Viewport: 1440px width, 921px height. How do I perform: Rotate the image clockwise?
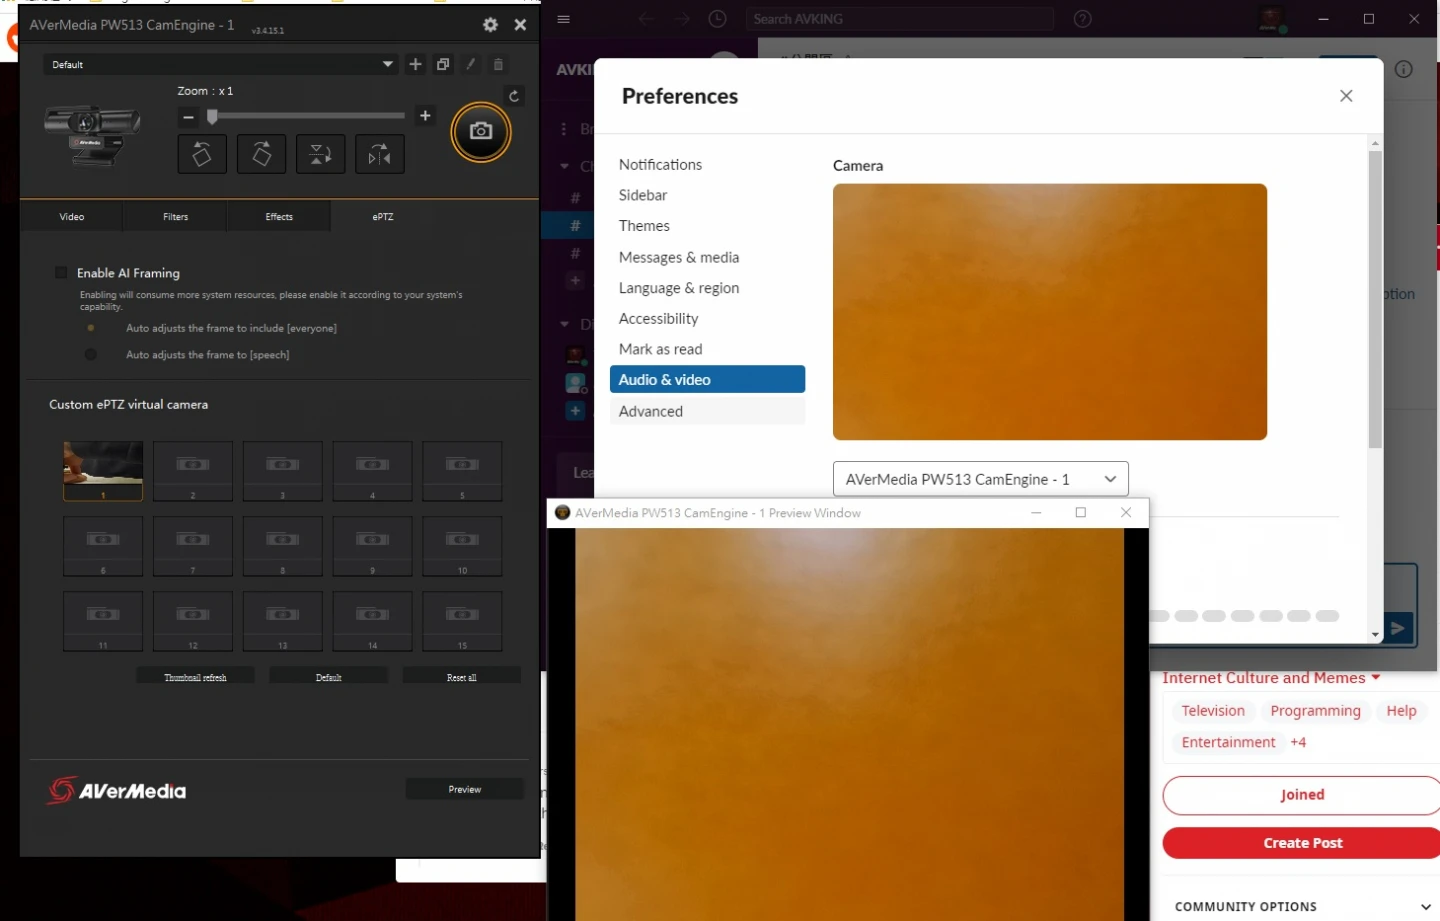point(261,154)
